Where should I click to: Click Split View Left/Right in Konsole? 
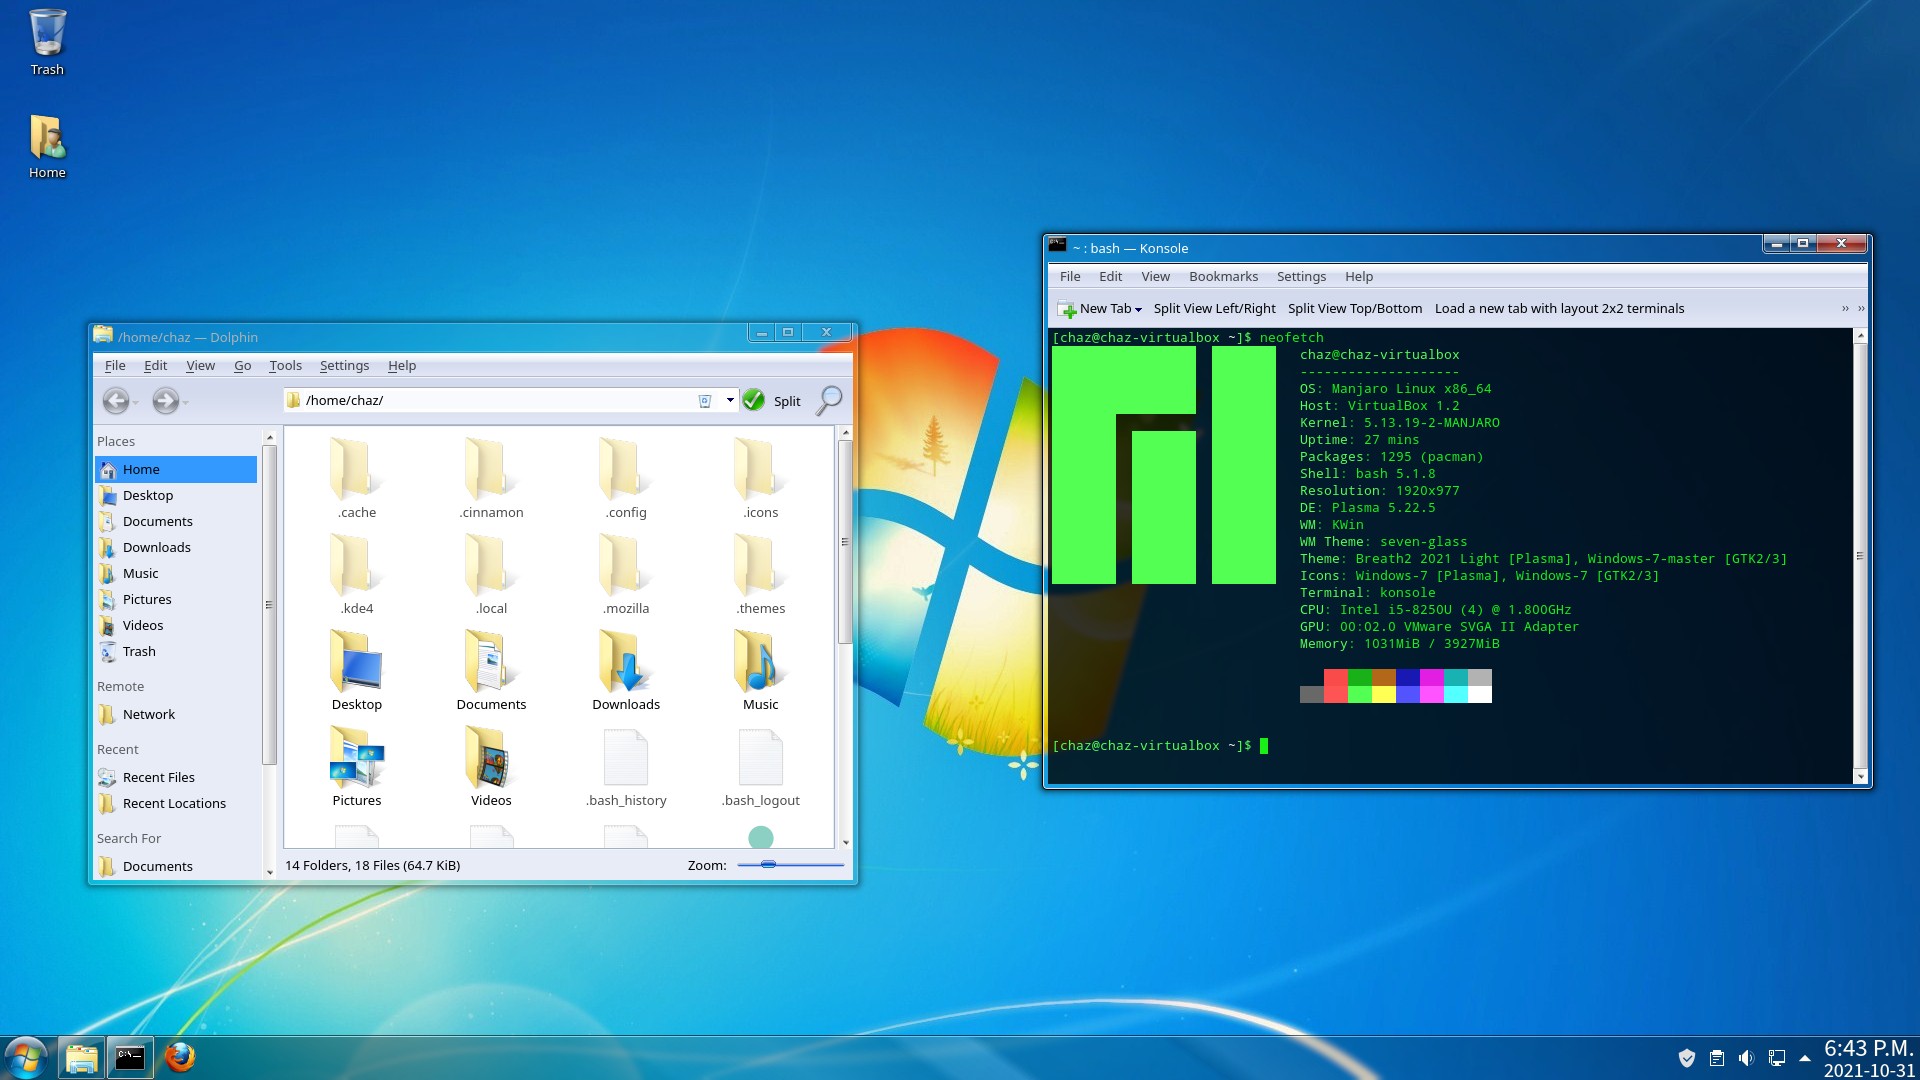(x=1214, y=309)
